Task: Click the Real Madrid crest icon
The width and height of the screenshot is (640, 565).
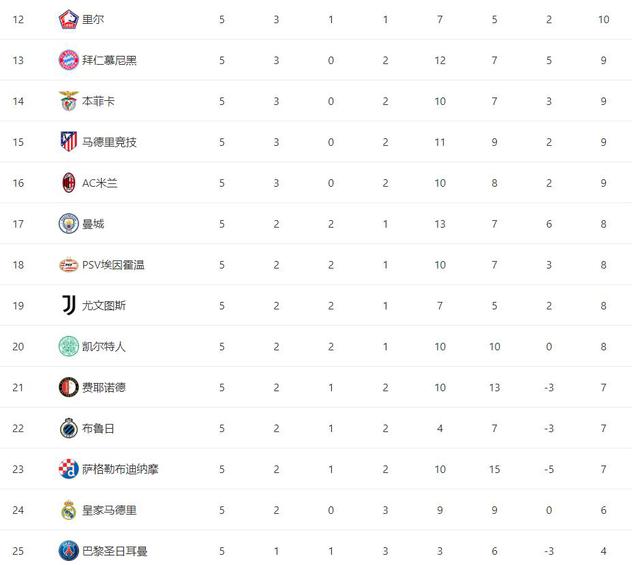Action: coord(68,510)
